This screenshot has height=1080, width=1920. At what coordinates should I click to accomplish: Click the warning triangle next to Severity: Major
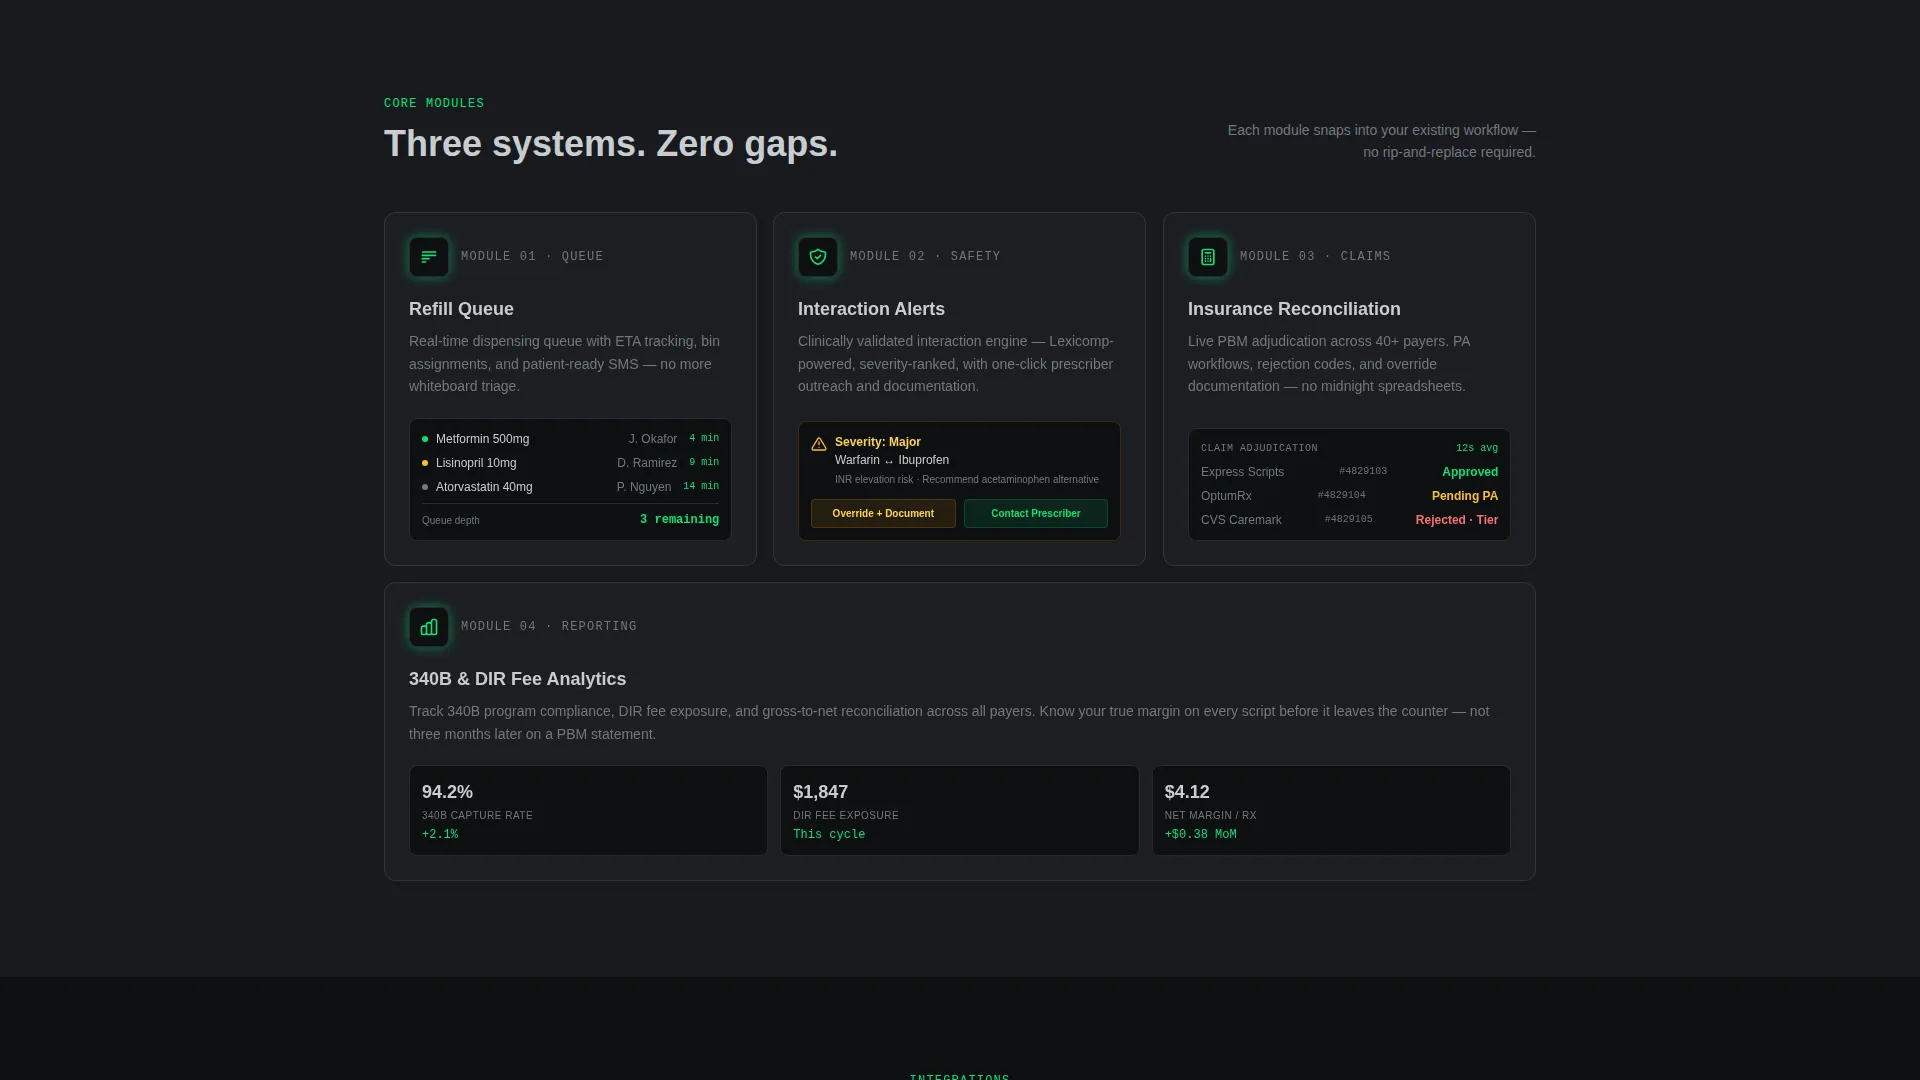pos(819,444)
